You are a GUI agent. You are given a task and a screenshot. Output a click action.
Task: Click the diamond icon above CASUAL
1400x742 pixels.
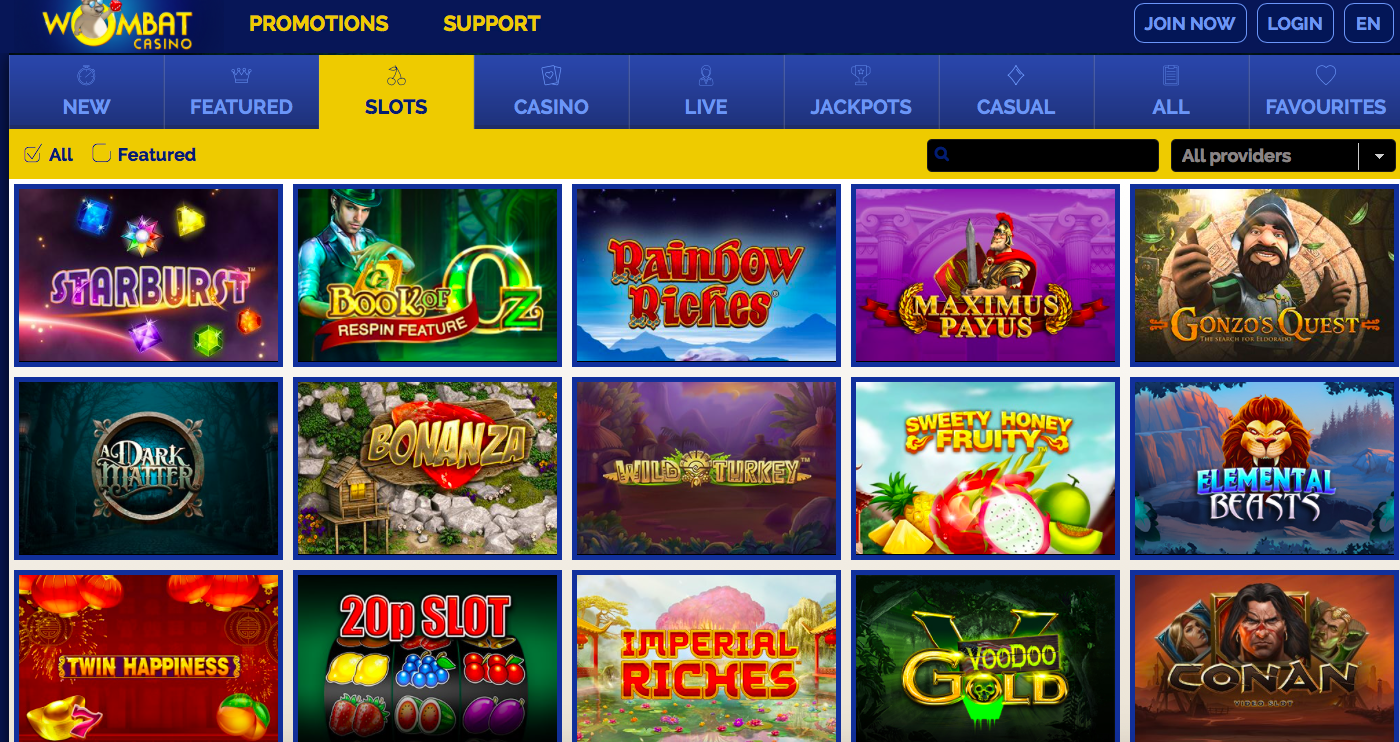(1016, 75)
